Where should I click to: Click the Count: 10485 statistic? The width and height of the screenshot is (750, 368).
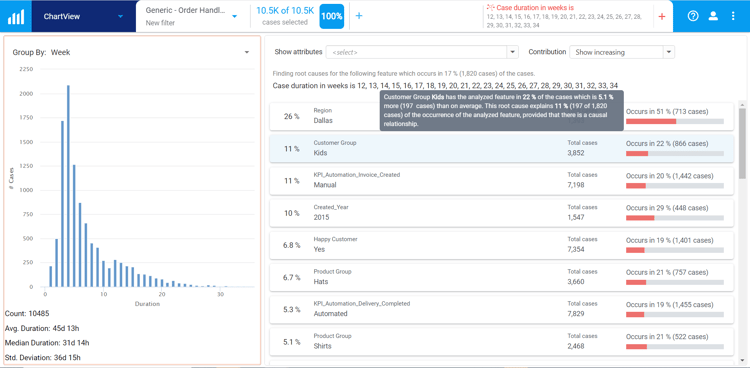tap(27, 313)
